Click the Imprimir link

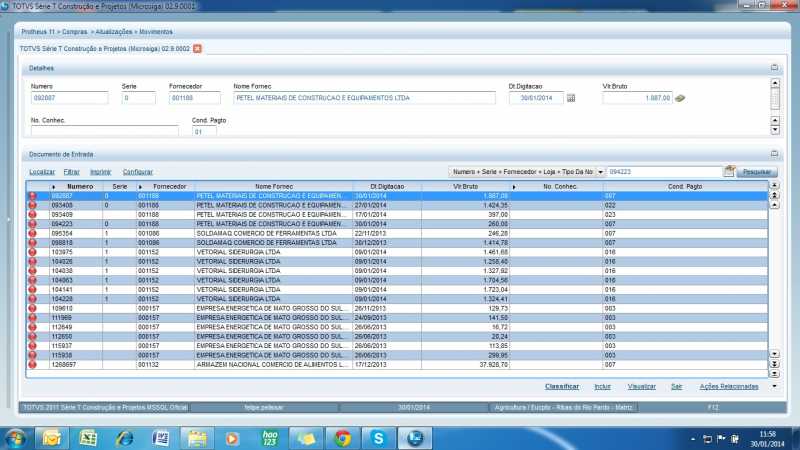coord(101,172)
